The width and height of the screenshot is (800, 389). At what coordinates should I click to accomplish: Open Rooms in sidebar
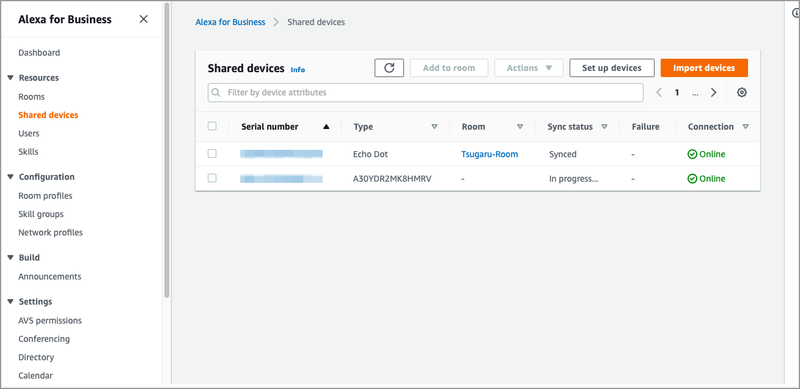pos(32,96)
